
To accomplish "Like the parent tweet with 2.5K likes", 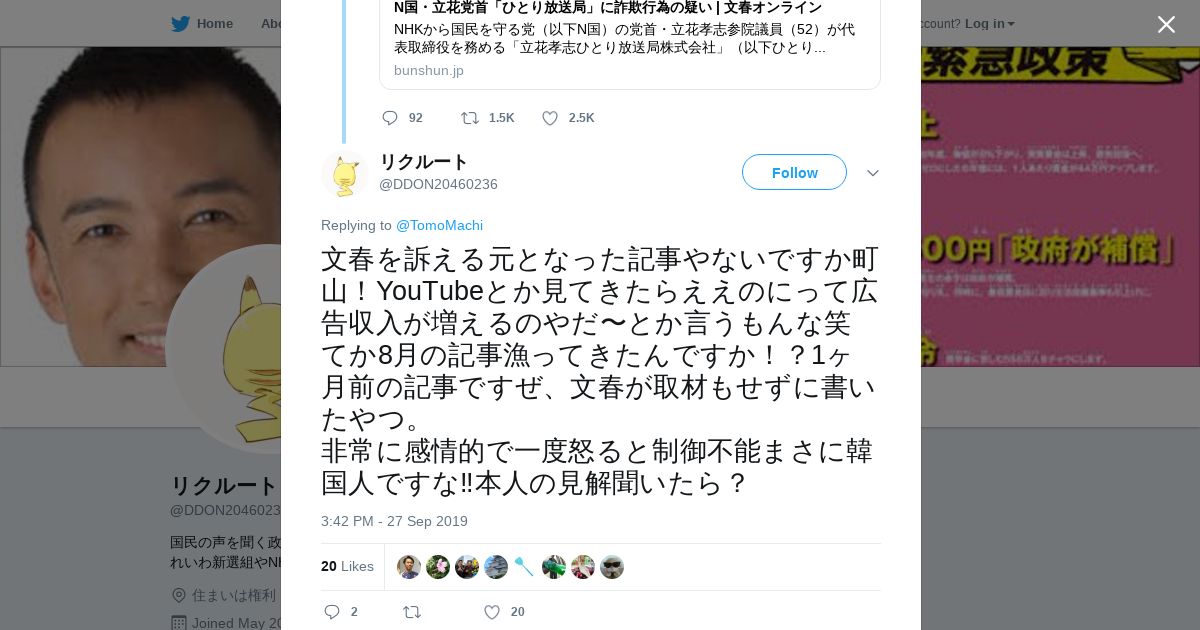I will (x=550, y=118).
